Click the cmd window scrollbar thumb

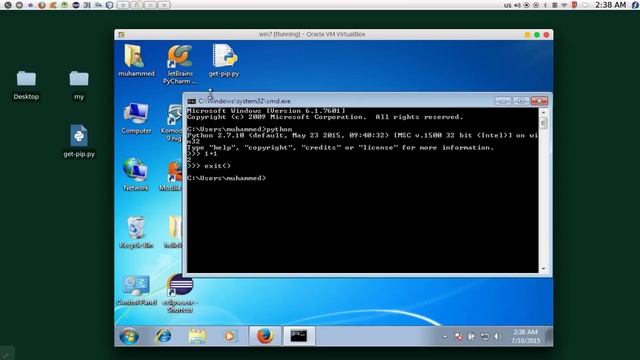point(543,122)
